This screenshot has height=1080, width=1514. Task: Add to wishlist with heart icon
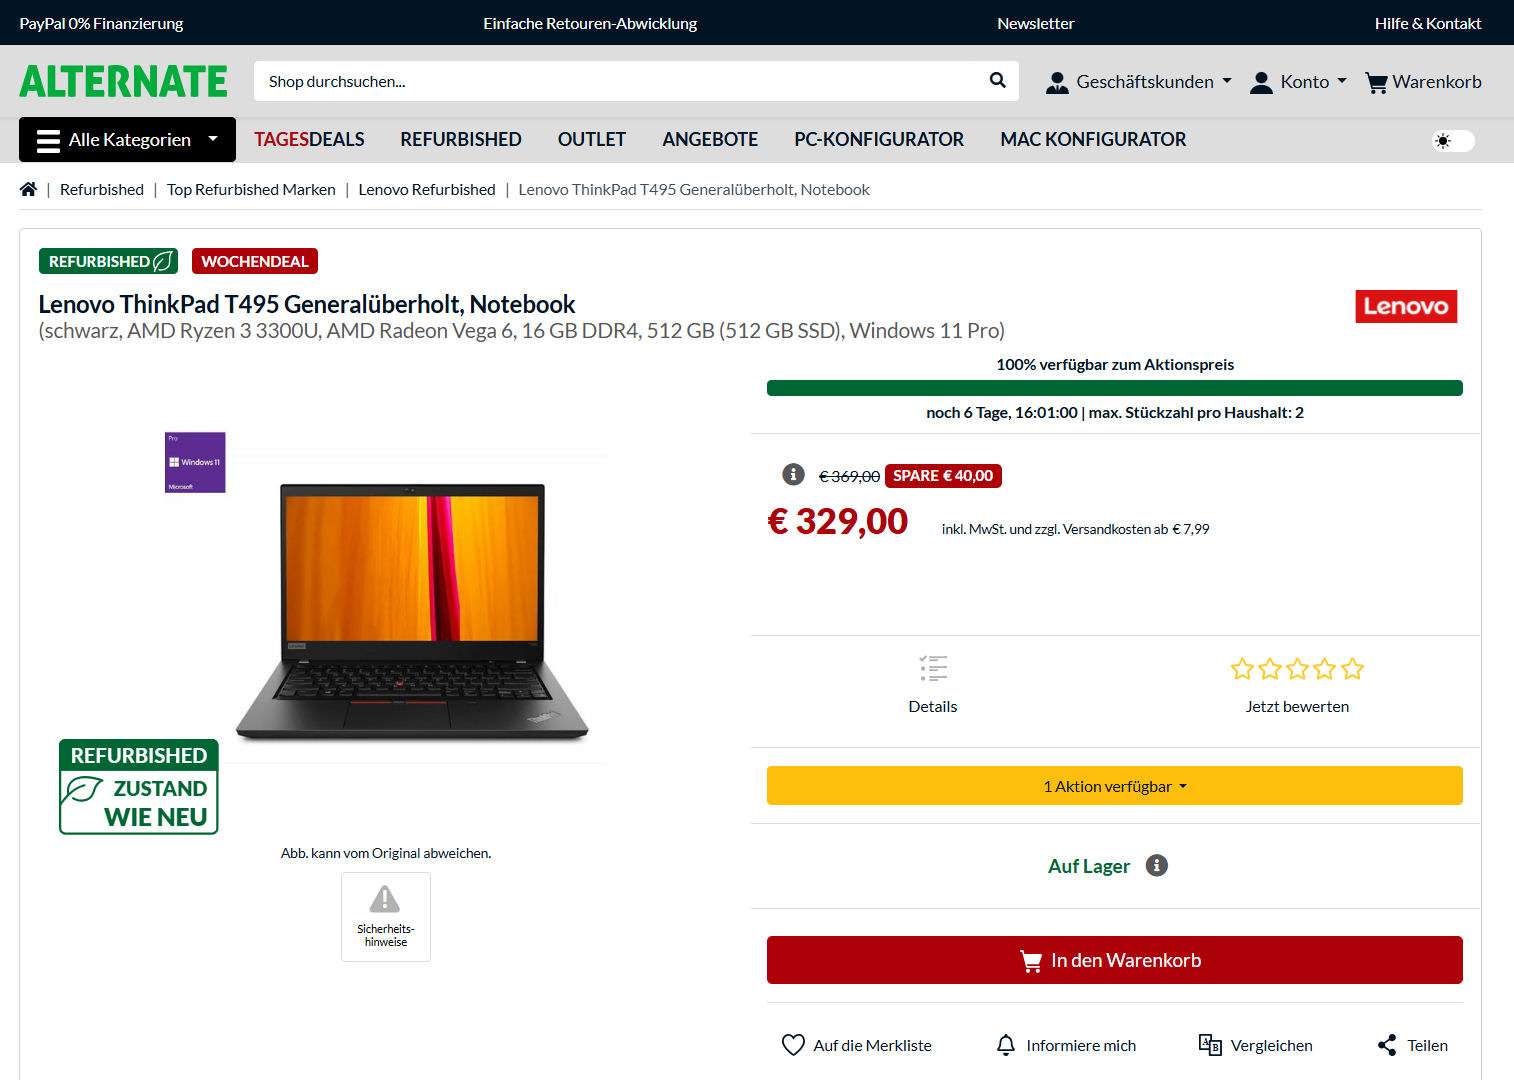click(793, 1045)
